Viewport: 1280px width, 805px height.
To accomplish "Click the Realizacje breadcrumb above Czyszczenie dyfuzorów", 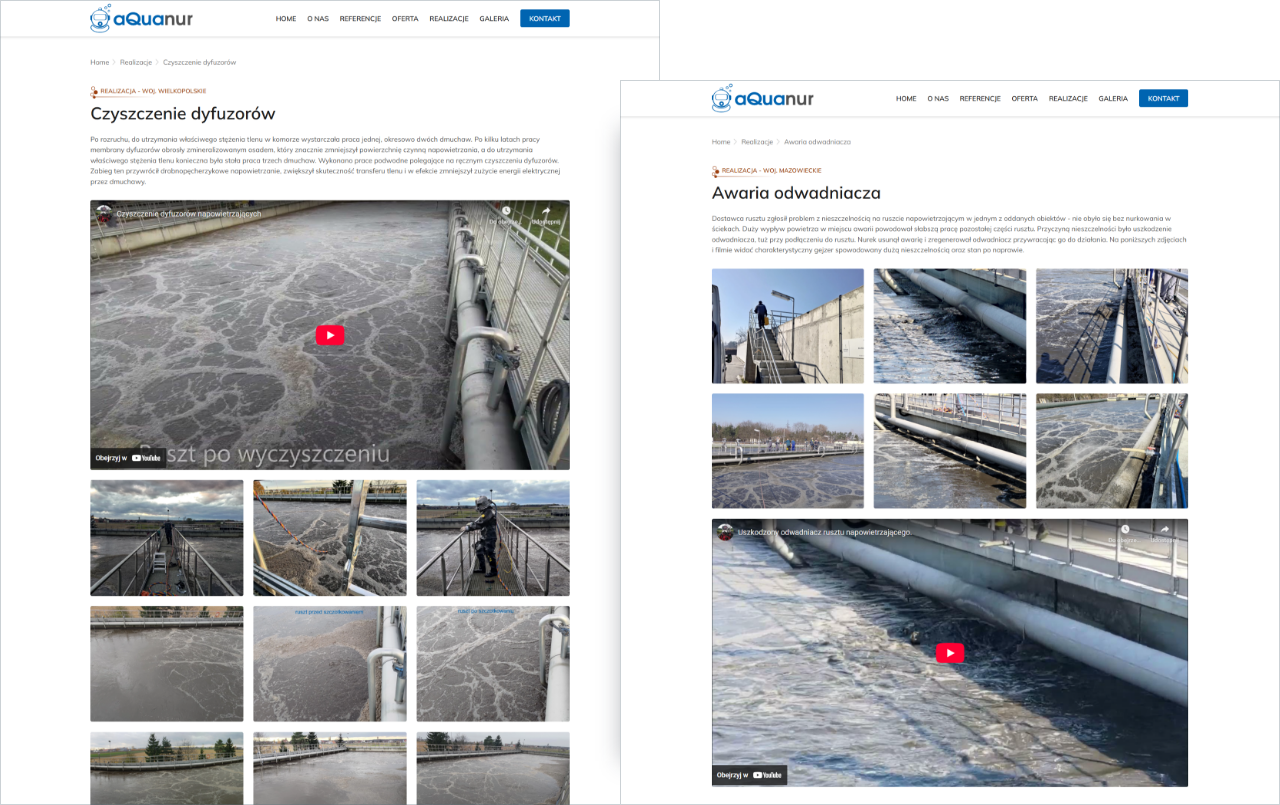I will click(136, 62).
